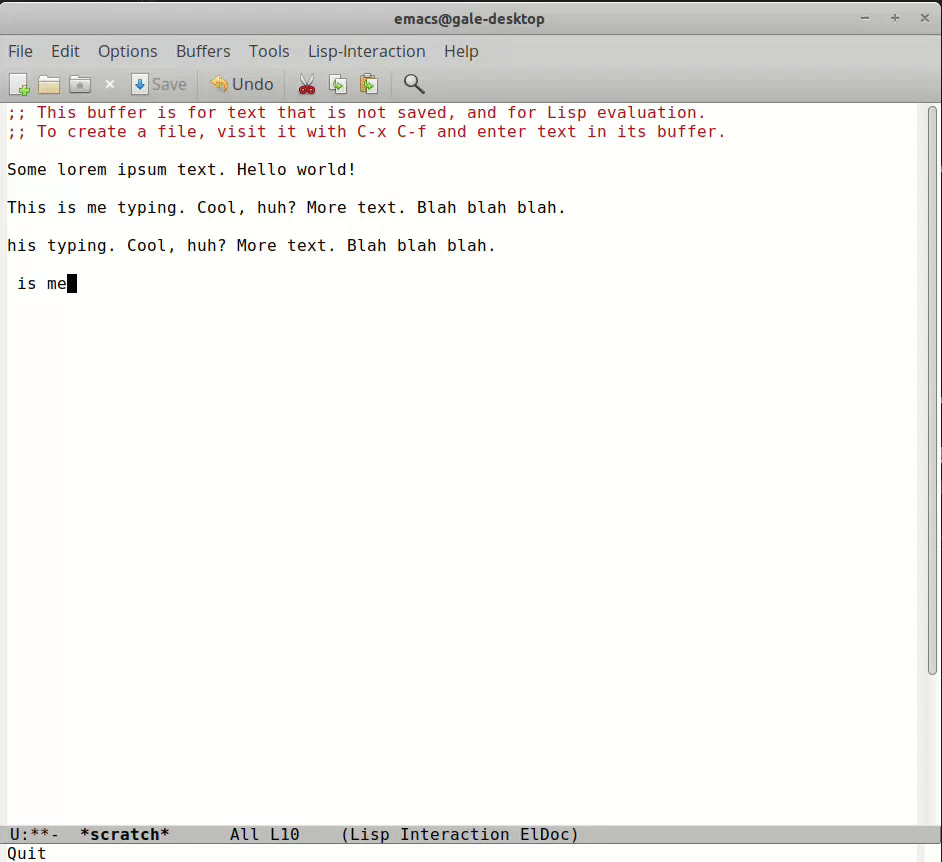Open the Options menu

pyautogui.click(x=127, y=51)
